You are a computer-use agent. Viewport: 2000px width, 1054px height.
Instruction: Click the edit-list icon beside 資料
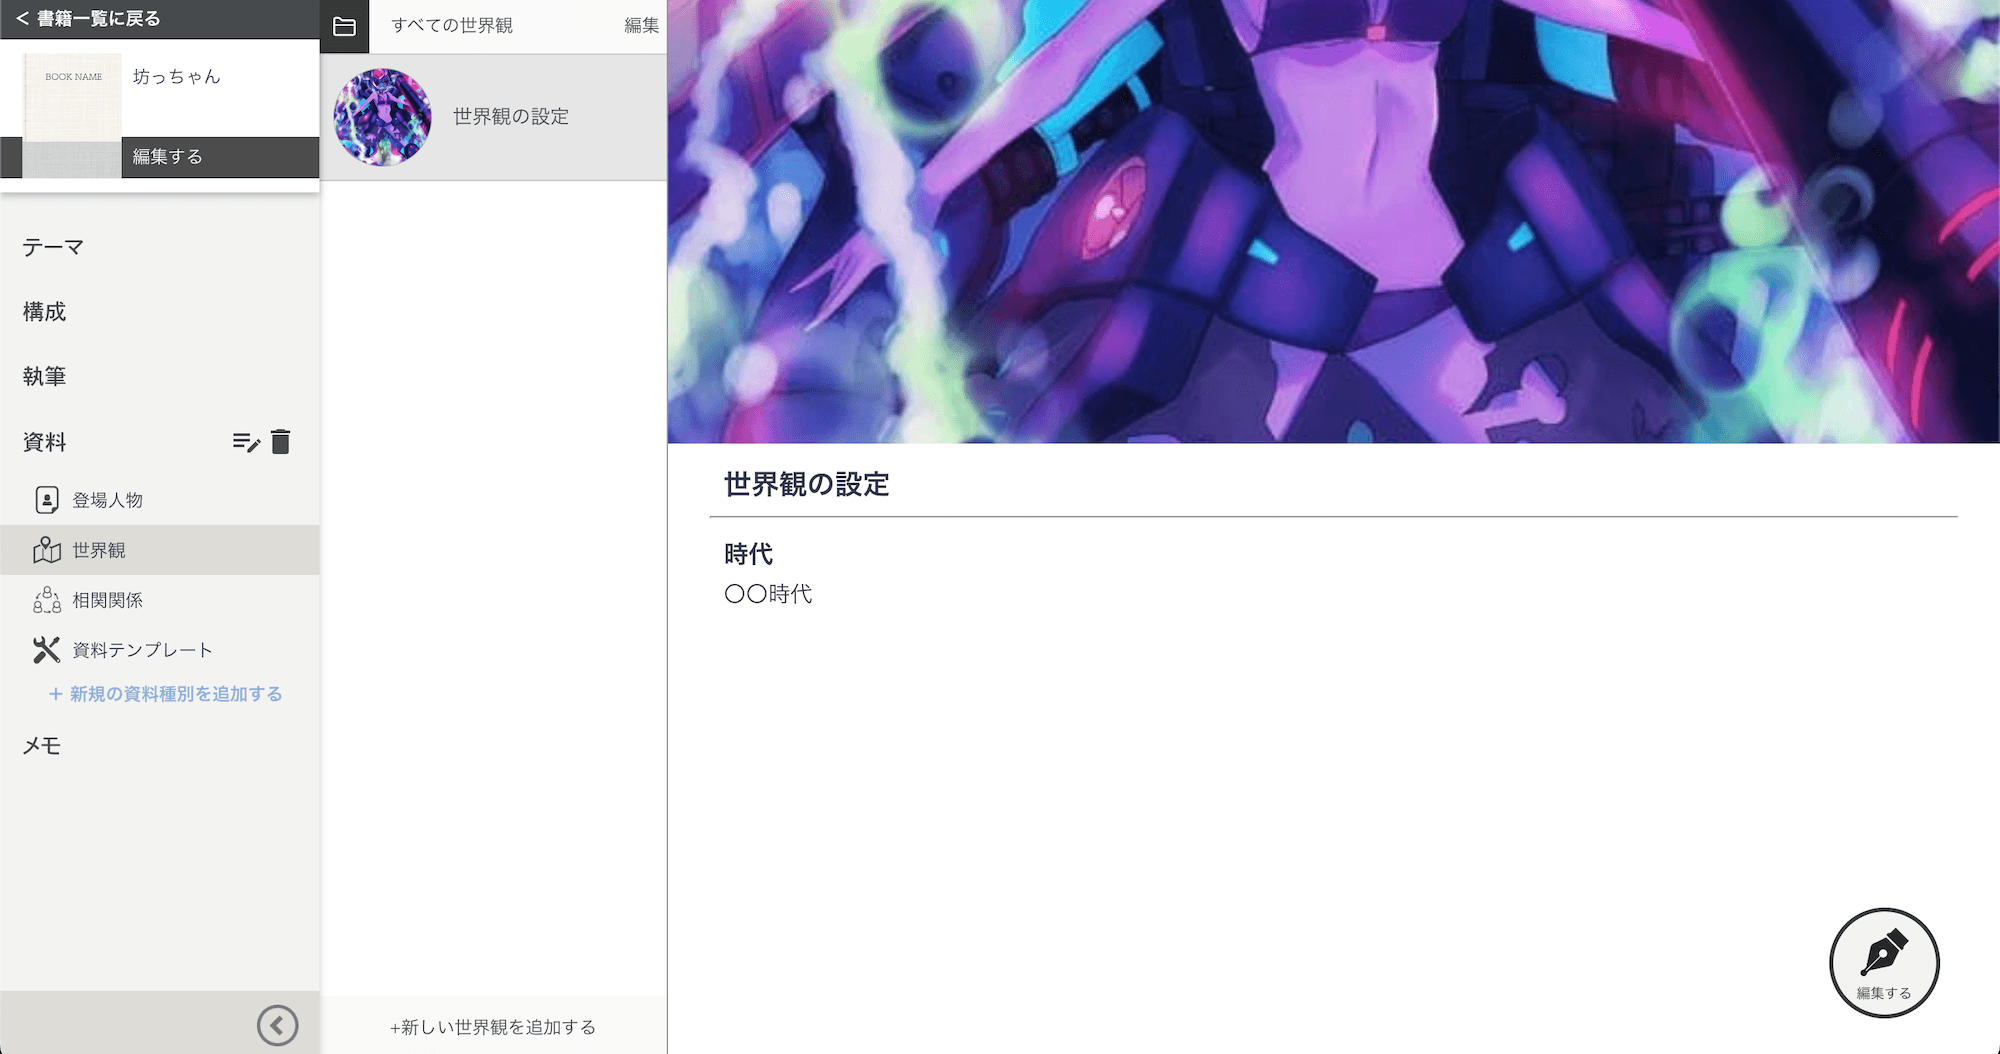click(x=246, y=442)
